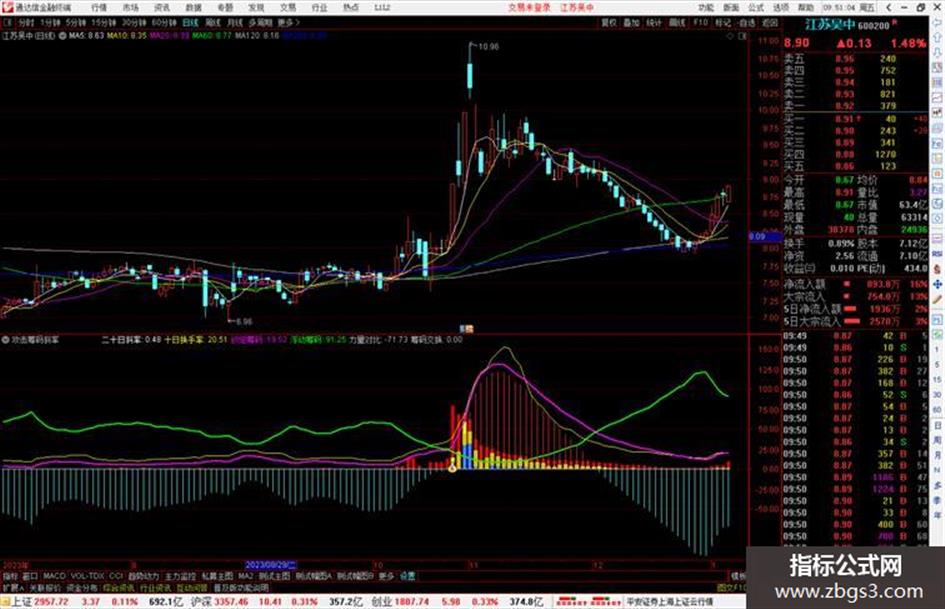
Task: Click 平安证券上海上证云行情 server status
Action: click(x=670, y=602)
